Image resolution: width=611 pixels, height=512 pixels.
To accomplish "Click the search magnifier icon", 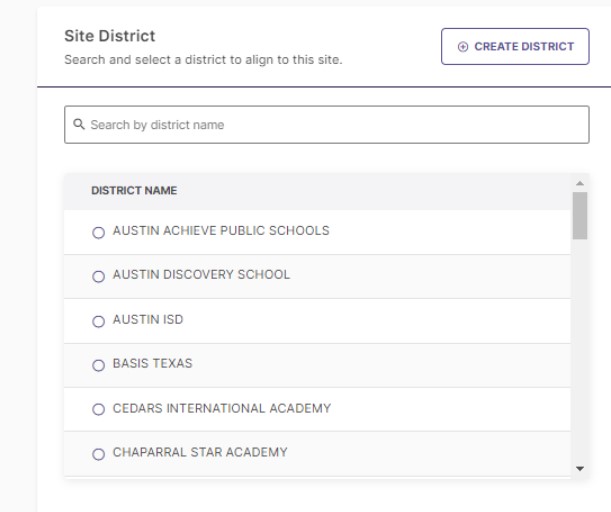I will point(79,124).
